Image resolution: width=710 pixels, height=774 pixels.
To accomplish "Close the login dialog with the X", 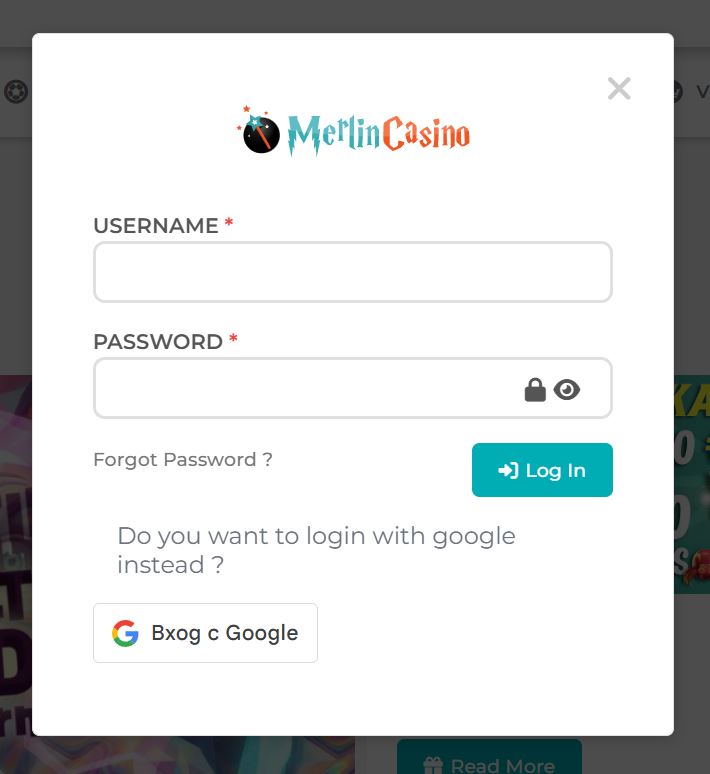I will [619, 89].
